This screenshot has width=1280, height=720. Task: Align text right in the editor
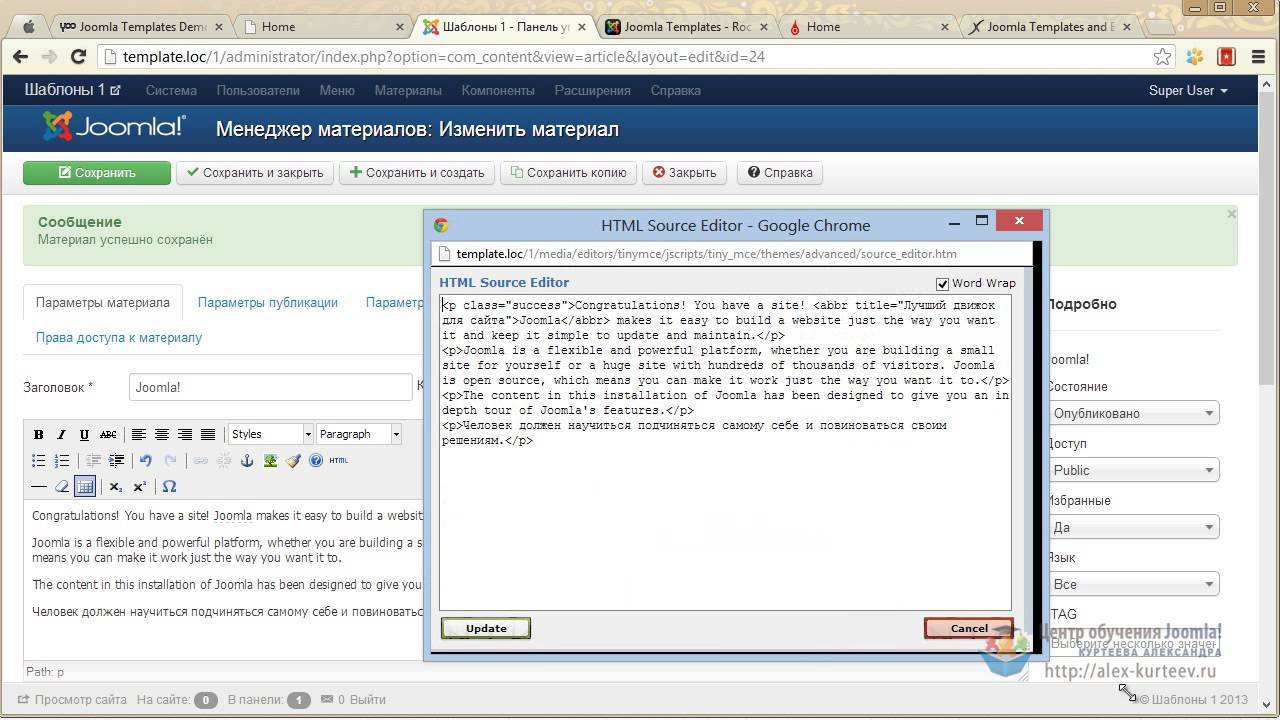[185, 434]
